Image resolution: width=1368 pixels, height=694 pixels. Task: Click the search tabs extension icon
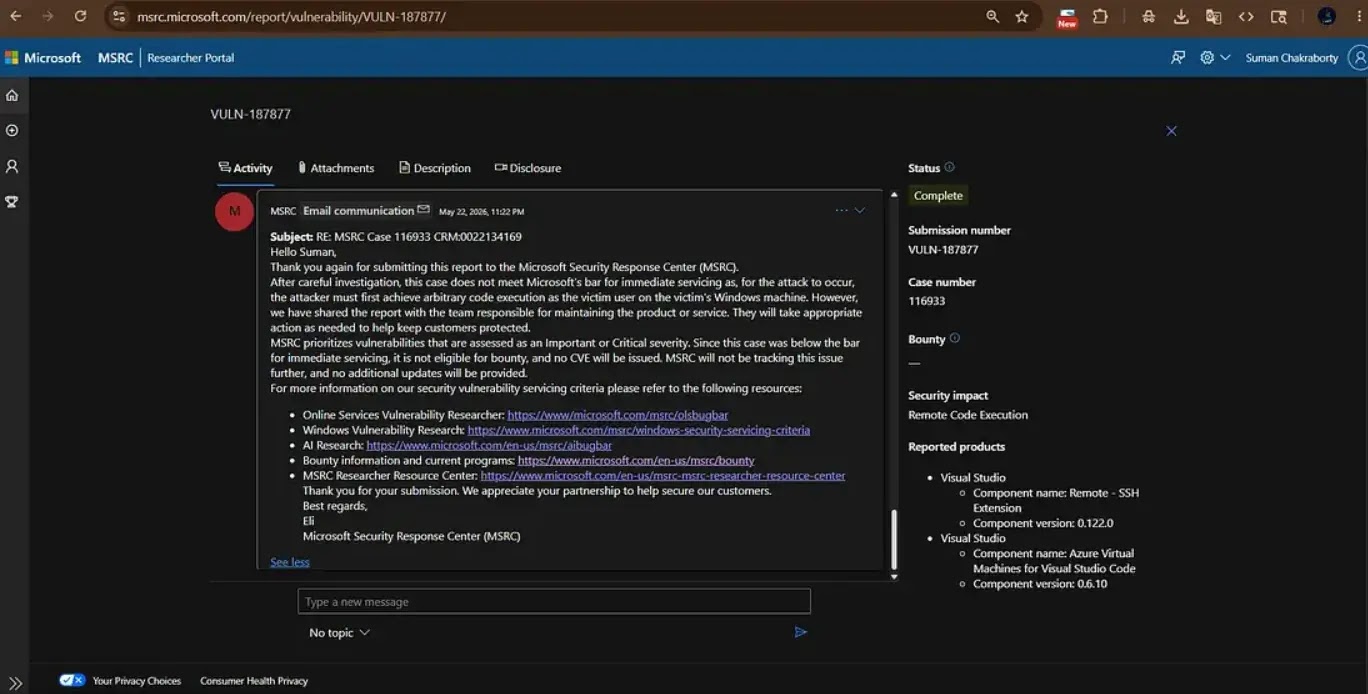point(1279,16)
